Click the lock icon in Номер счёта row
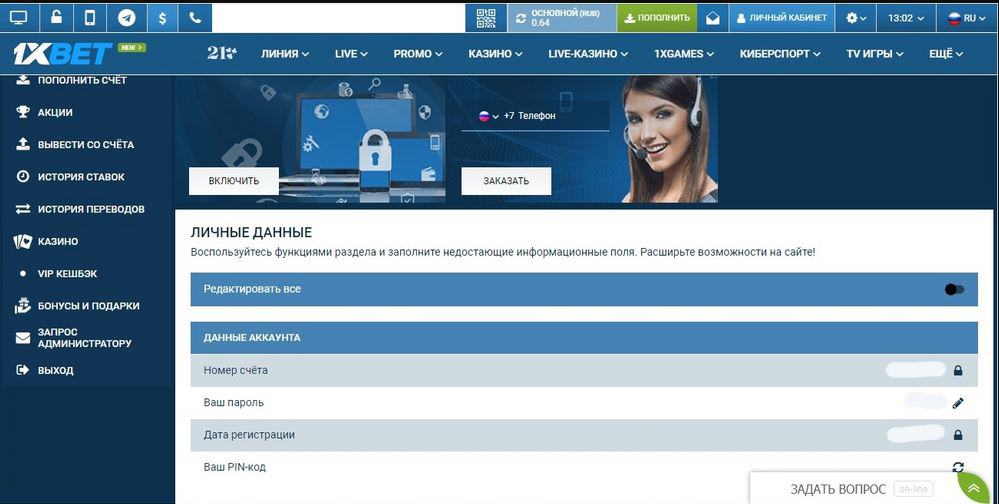Screen dimensions: 999x504 click(x=958, y=370)
